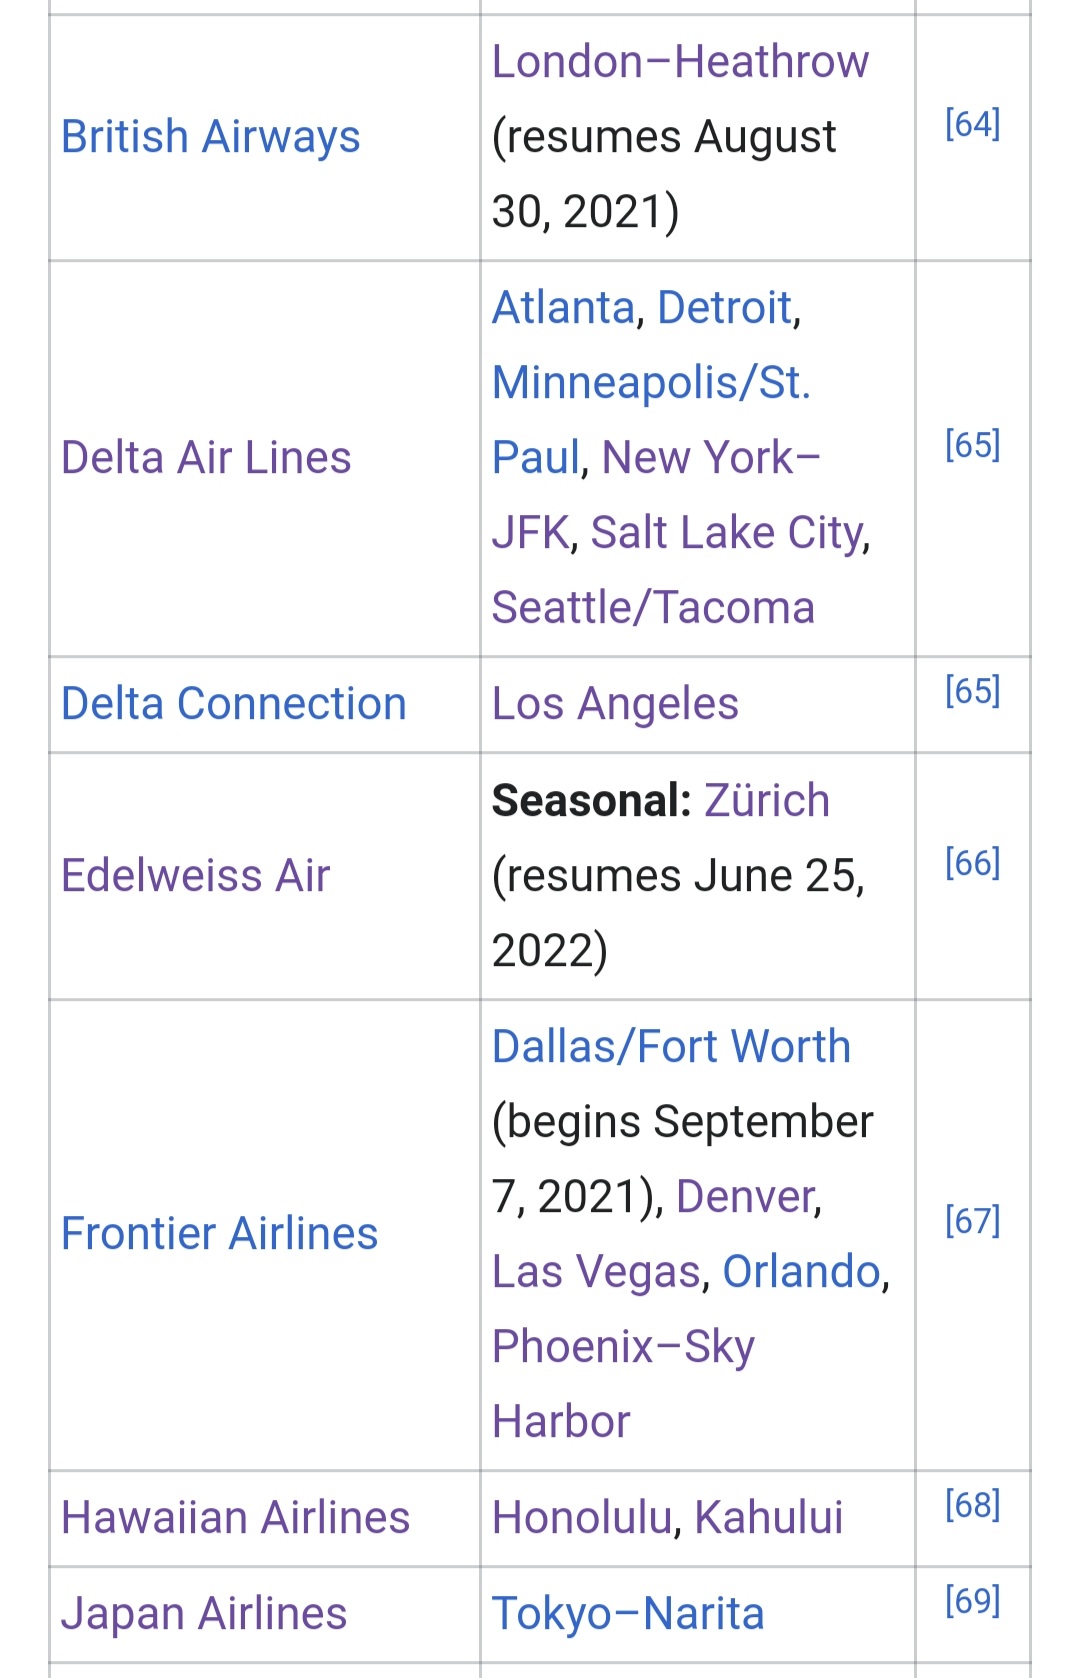
Task: Click the Zürich destination link
Action: coord(767,801)
